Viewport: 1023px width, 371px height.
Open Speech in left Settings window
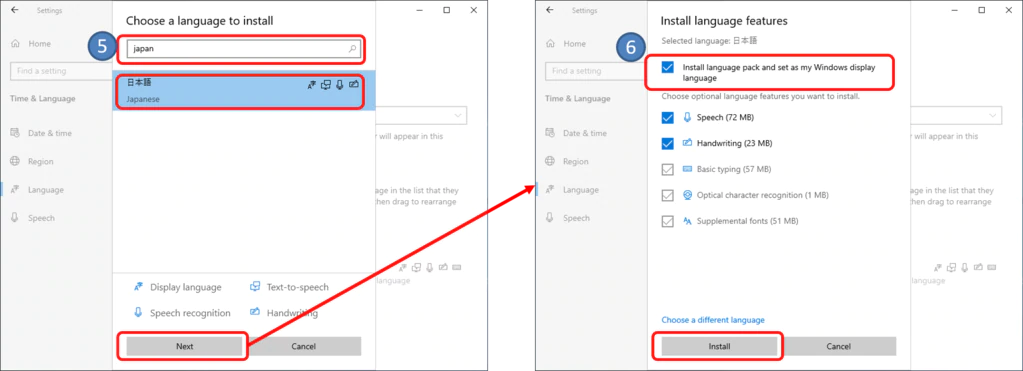pyautogui.click(x=41, y=218)
